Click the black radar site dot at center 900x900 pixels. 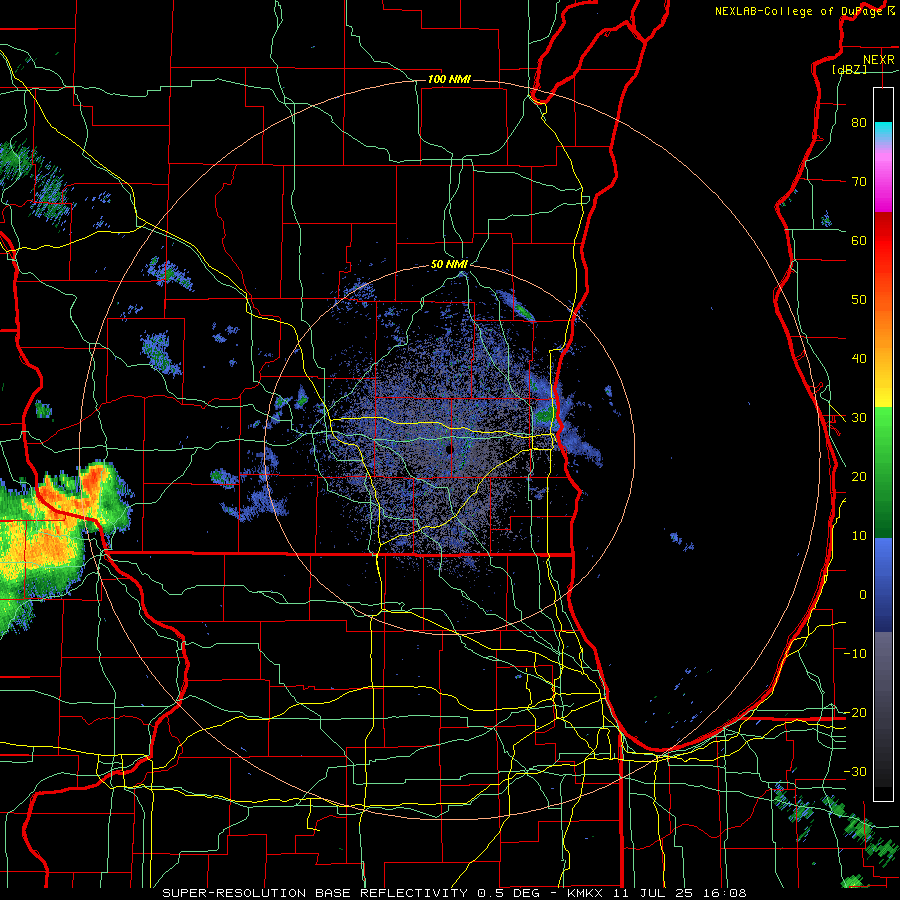pyautogui.click(x=449, y=449)
